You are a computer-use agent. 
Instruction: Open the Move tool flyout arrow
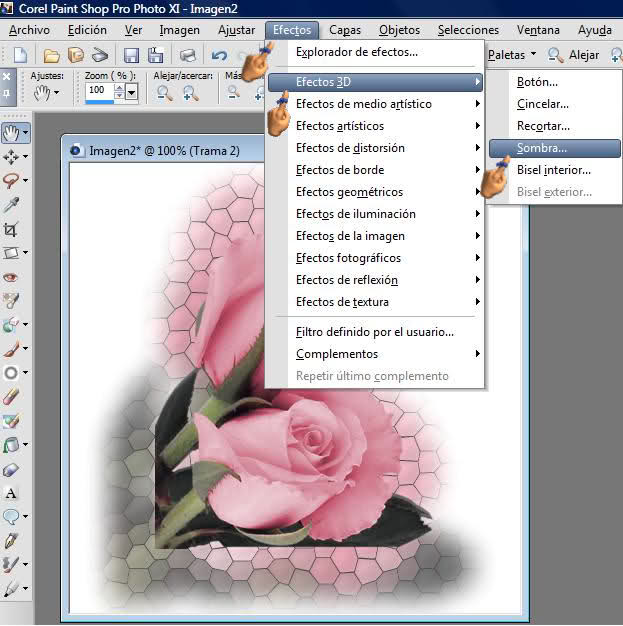(x=26, y=156)
